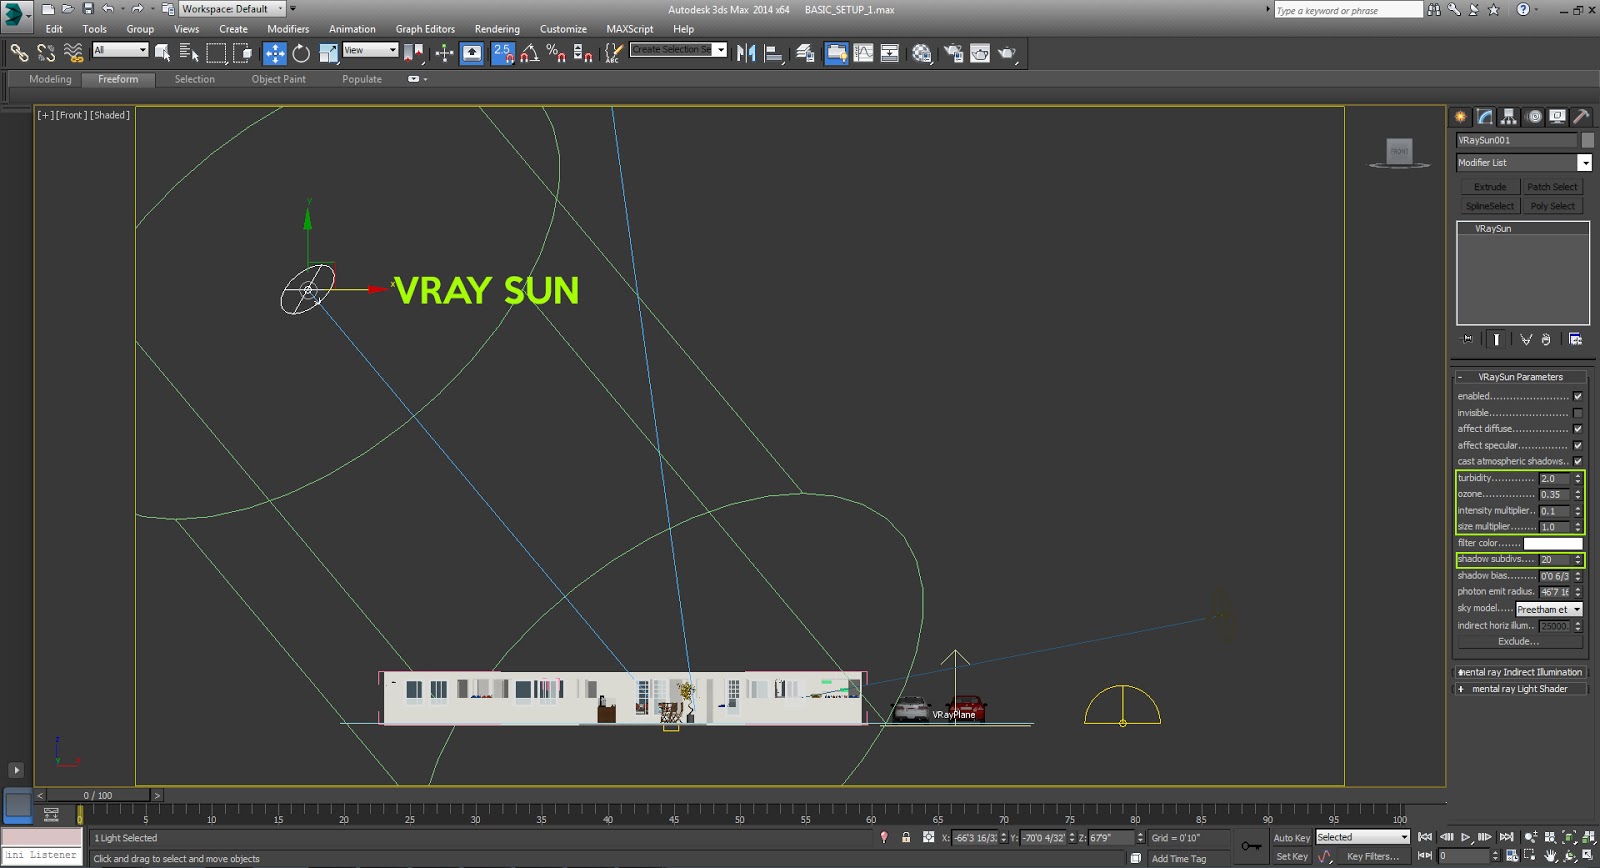Toggle the affect diffuse checkbox
The height and width of the screenshot is (868, 1600).
[x=1578, y=429]
